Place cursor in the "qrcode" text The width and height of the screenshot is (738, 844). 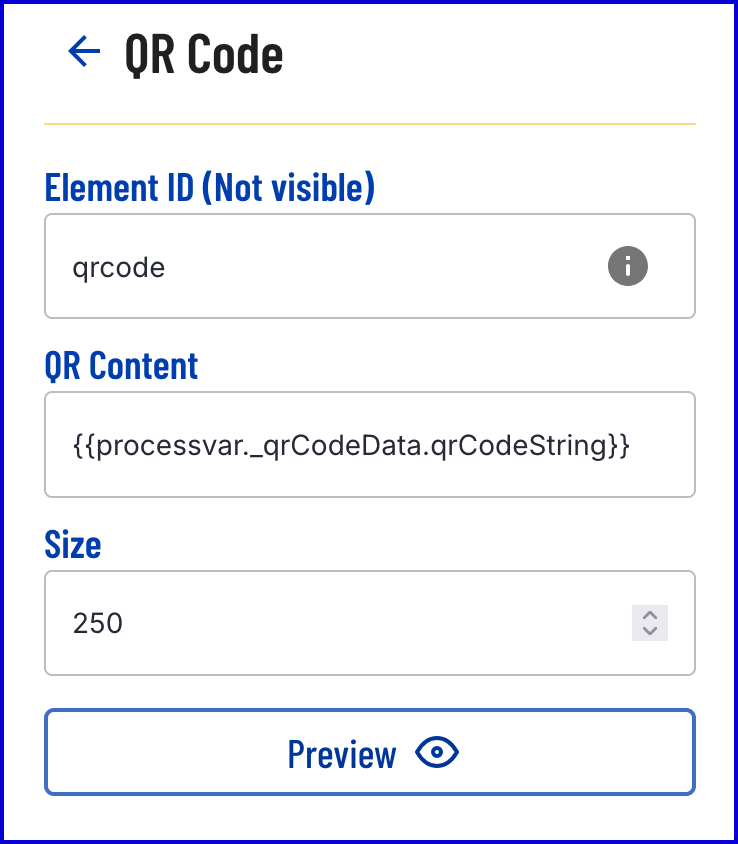[x=118, y=267]
